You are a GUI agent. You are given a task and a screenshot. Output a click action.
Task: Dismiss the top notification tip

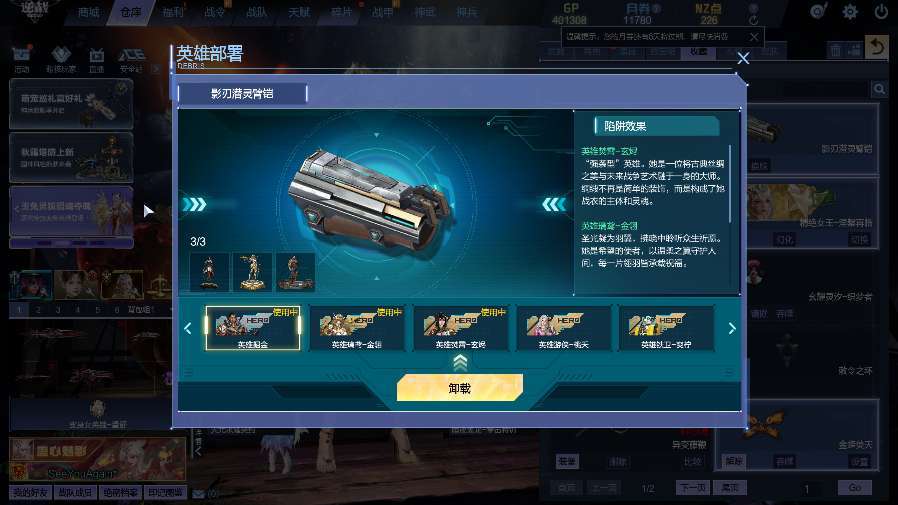pyautogui.click(x=754, y=37)
